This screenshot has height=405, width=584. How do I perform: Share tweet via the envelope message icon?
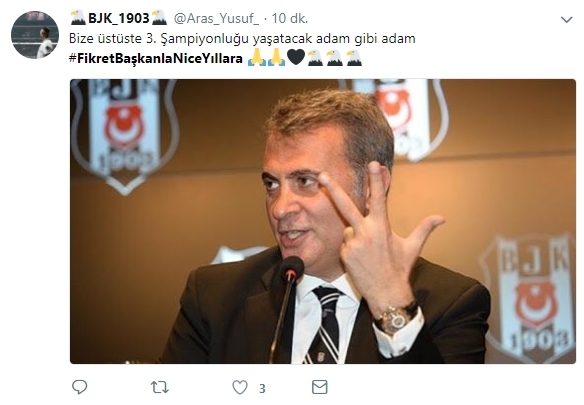click(x=320, y=387)
